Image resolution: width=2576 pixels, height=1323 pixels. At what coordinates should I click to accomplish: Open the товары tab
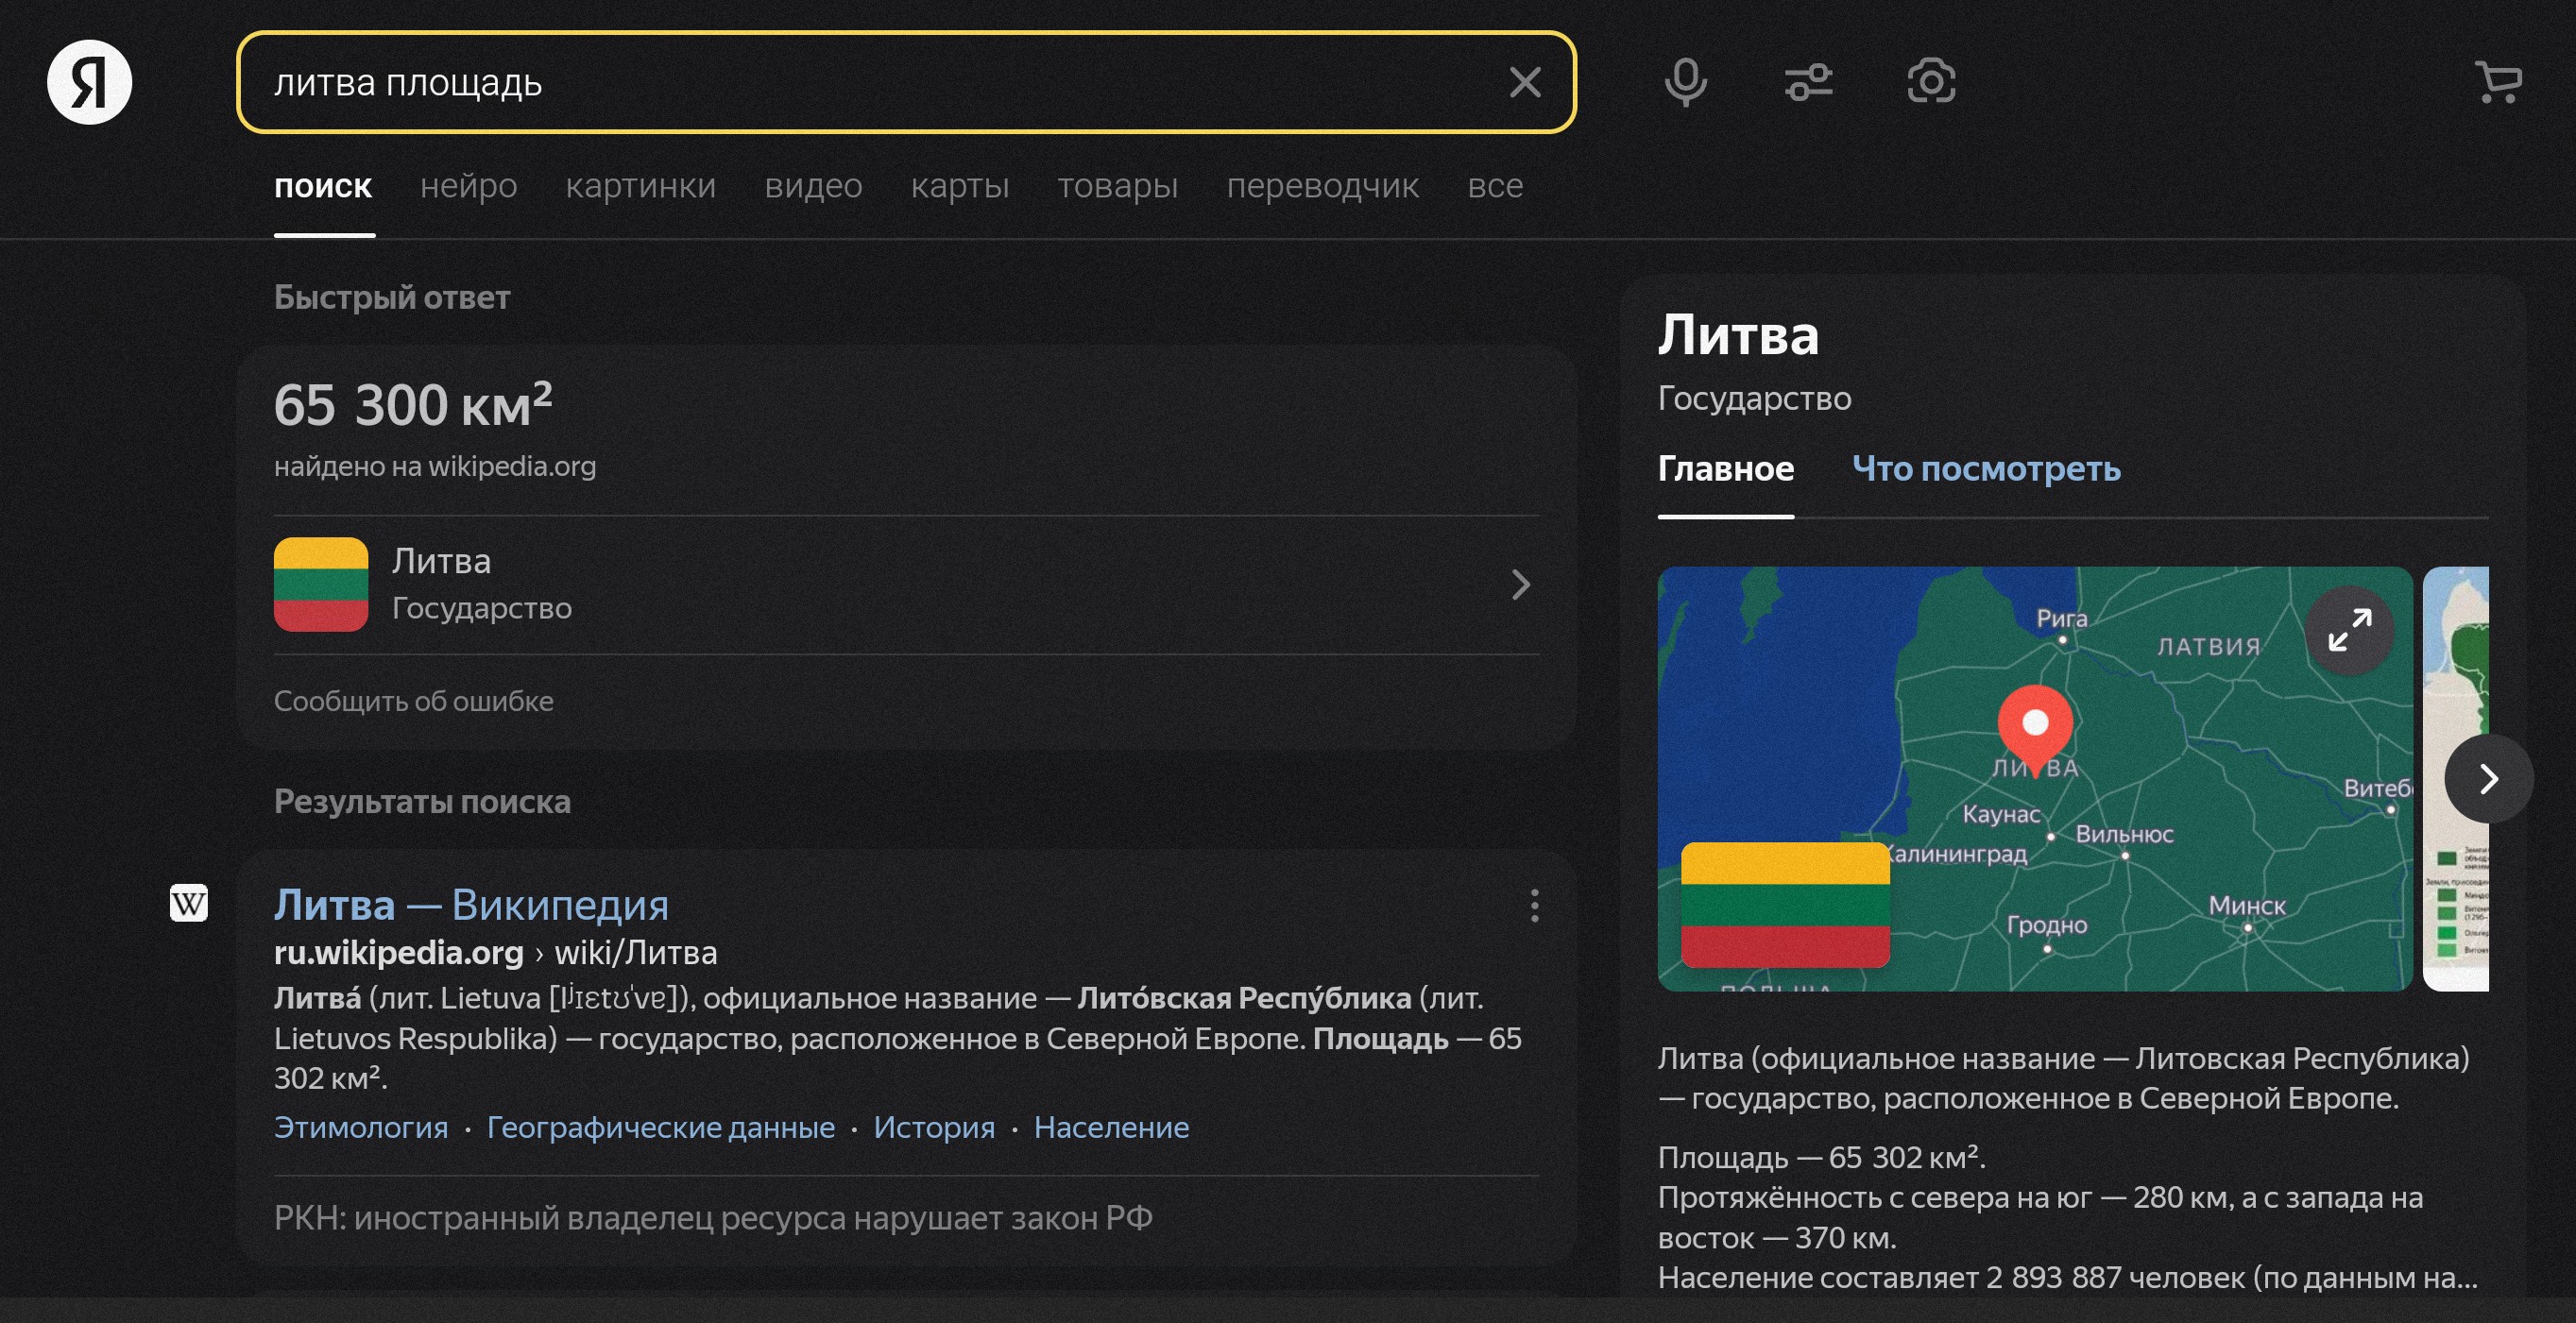pos(1118,186)
